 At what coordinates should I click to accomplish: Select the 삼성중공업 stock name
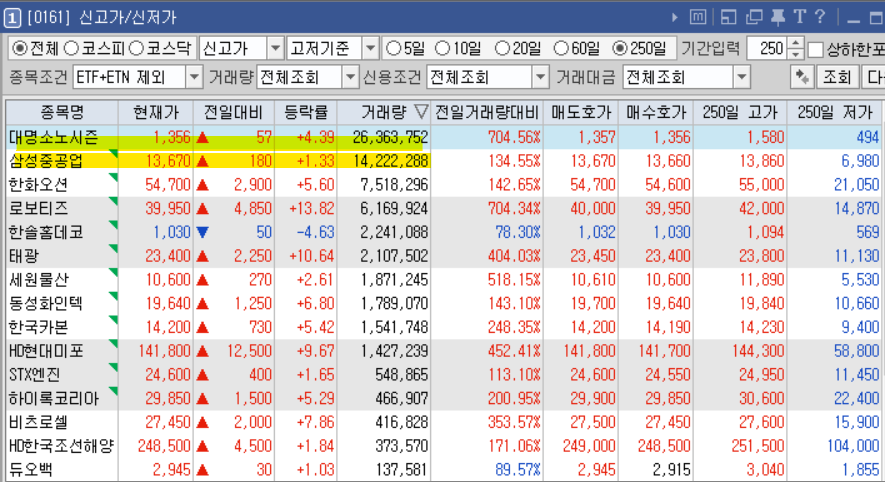tap(46, 161)
